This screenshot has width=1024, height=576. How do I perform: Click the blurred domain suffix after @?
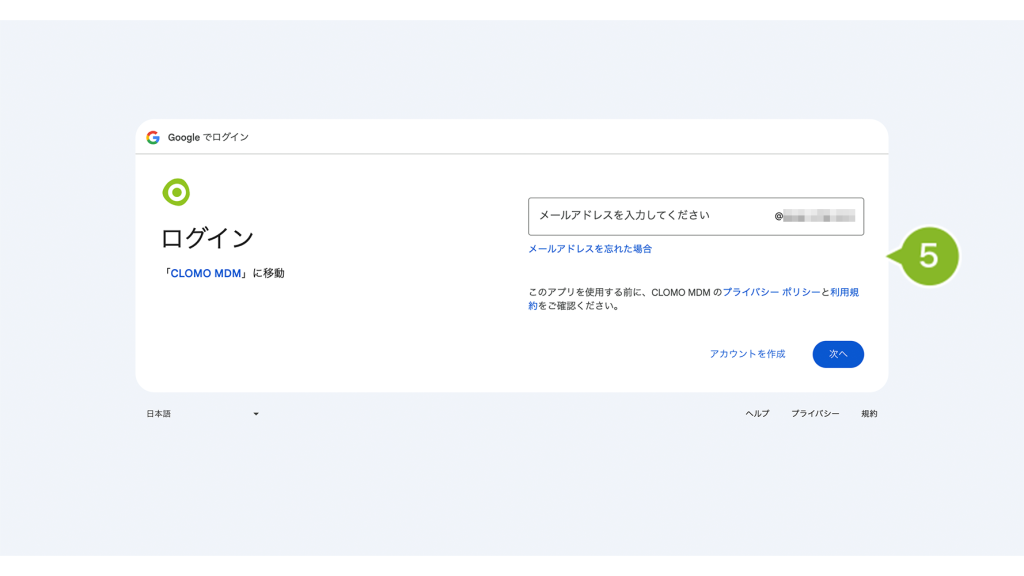[819, 216]
